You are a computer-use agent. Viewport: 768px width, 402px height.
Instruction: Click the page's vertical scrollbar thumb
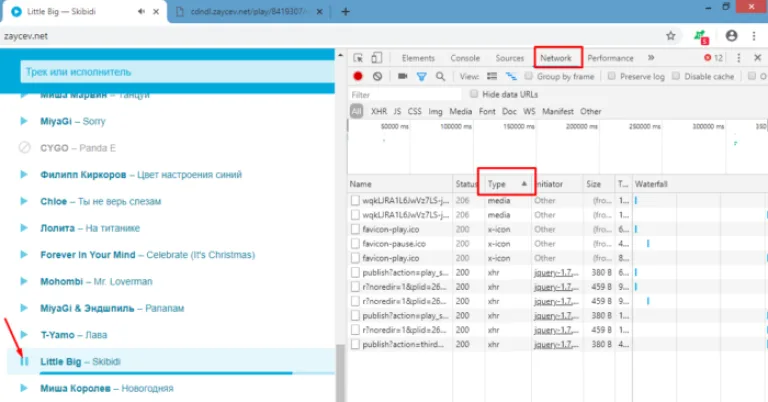point(340,373)
